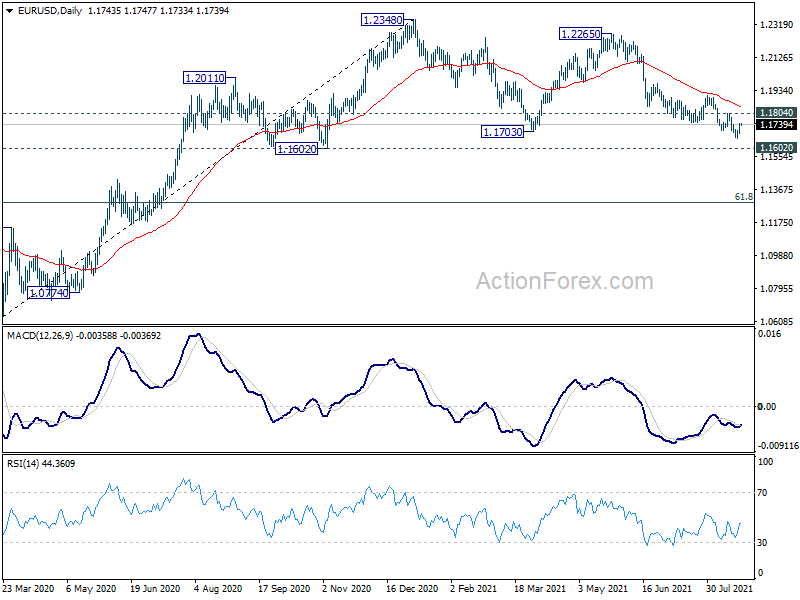Click the 0.016 MACD axis value

tap(770, 334)
